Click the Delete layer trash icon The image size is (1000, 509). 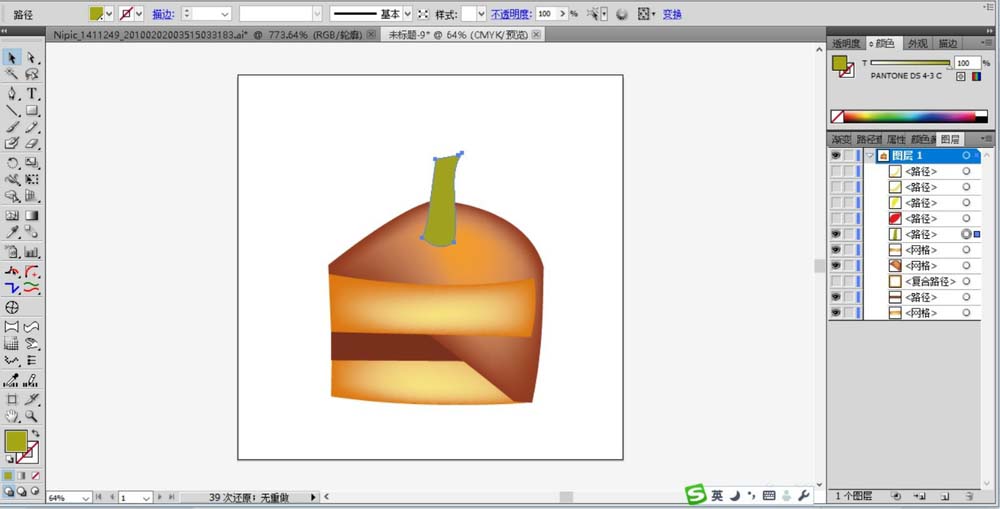(969, 495)
